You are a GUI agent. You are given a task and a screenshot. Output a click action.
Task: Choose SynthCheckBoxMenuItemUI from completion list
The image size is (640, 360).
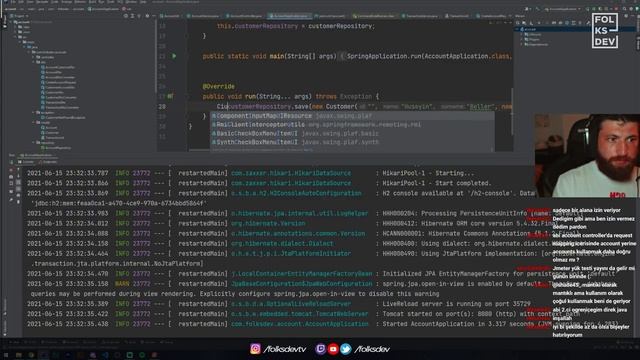(x=352, y=142)
